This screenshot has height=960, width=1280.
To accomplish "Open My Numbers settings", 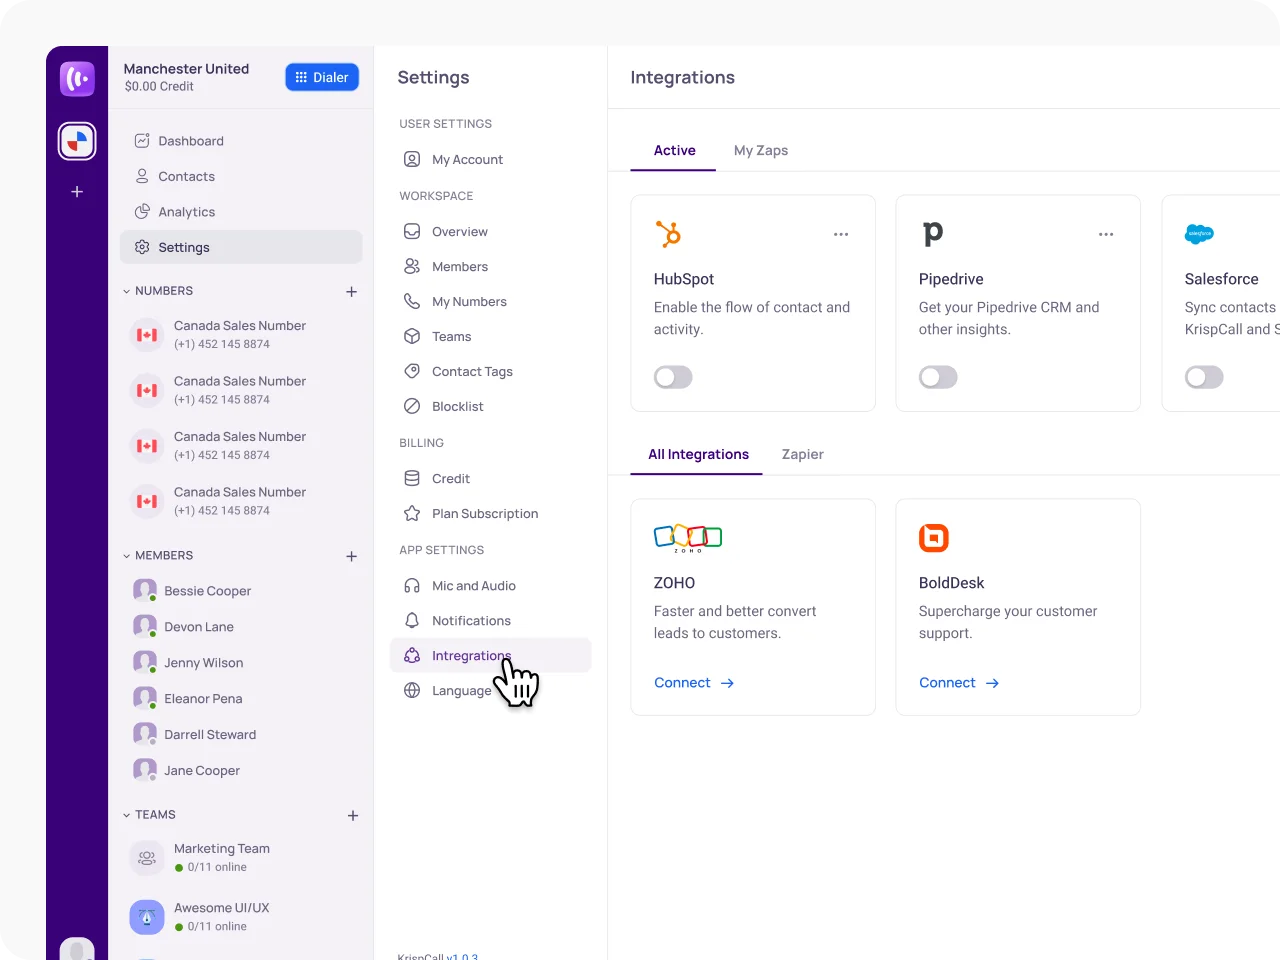I will coord(490,301).
